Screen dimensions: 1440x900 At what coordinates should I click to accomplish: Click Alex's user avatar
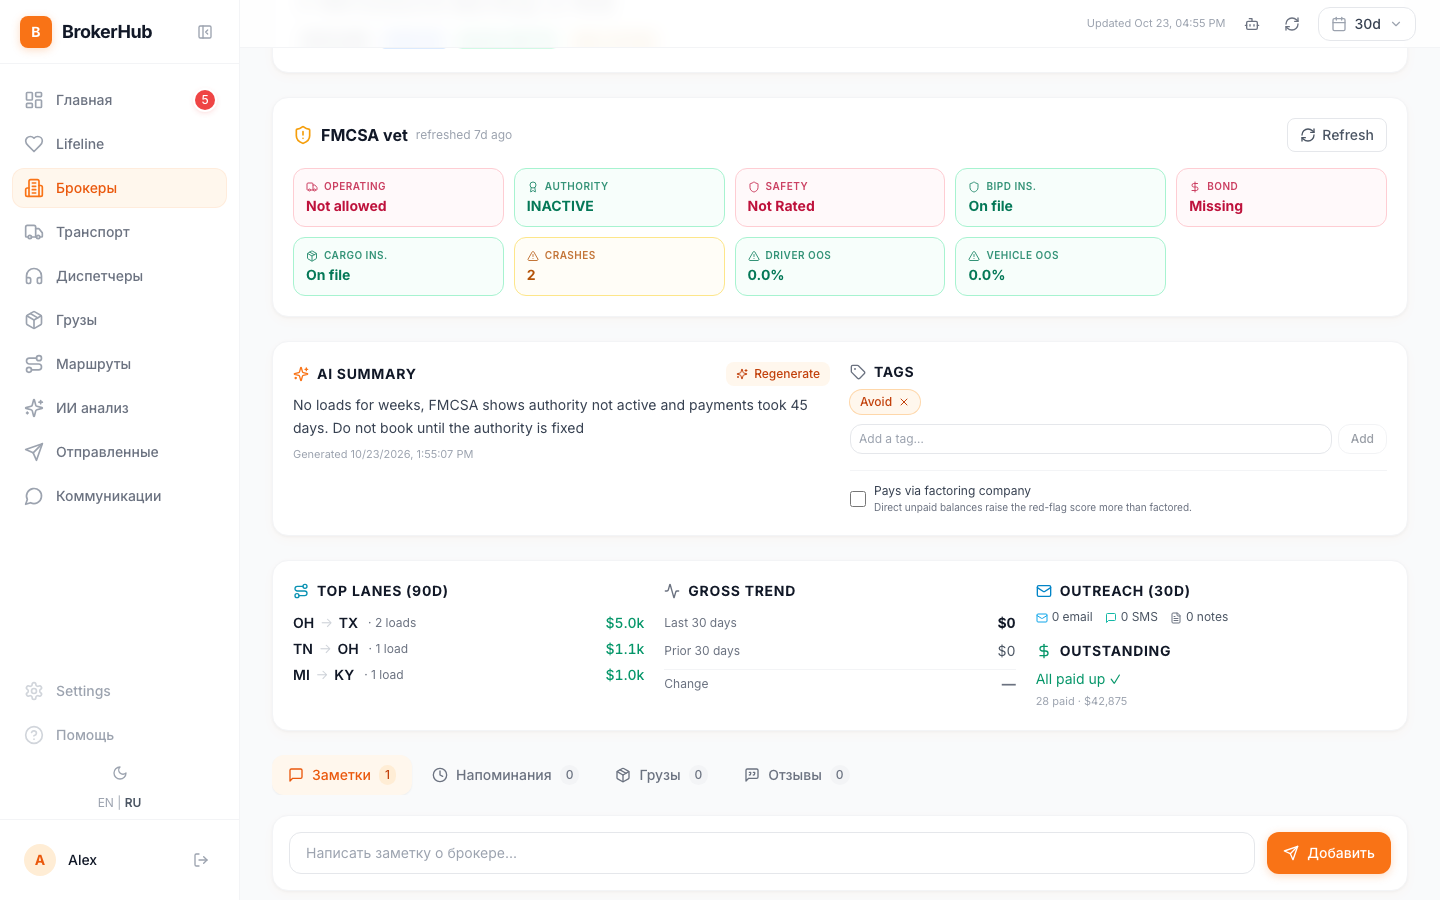pos(40,860)
